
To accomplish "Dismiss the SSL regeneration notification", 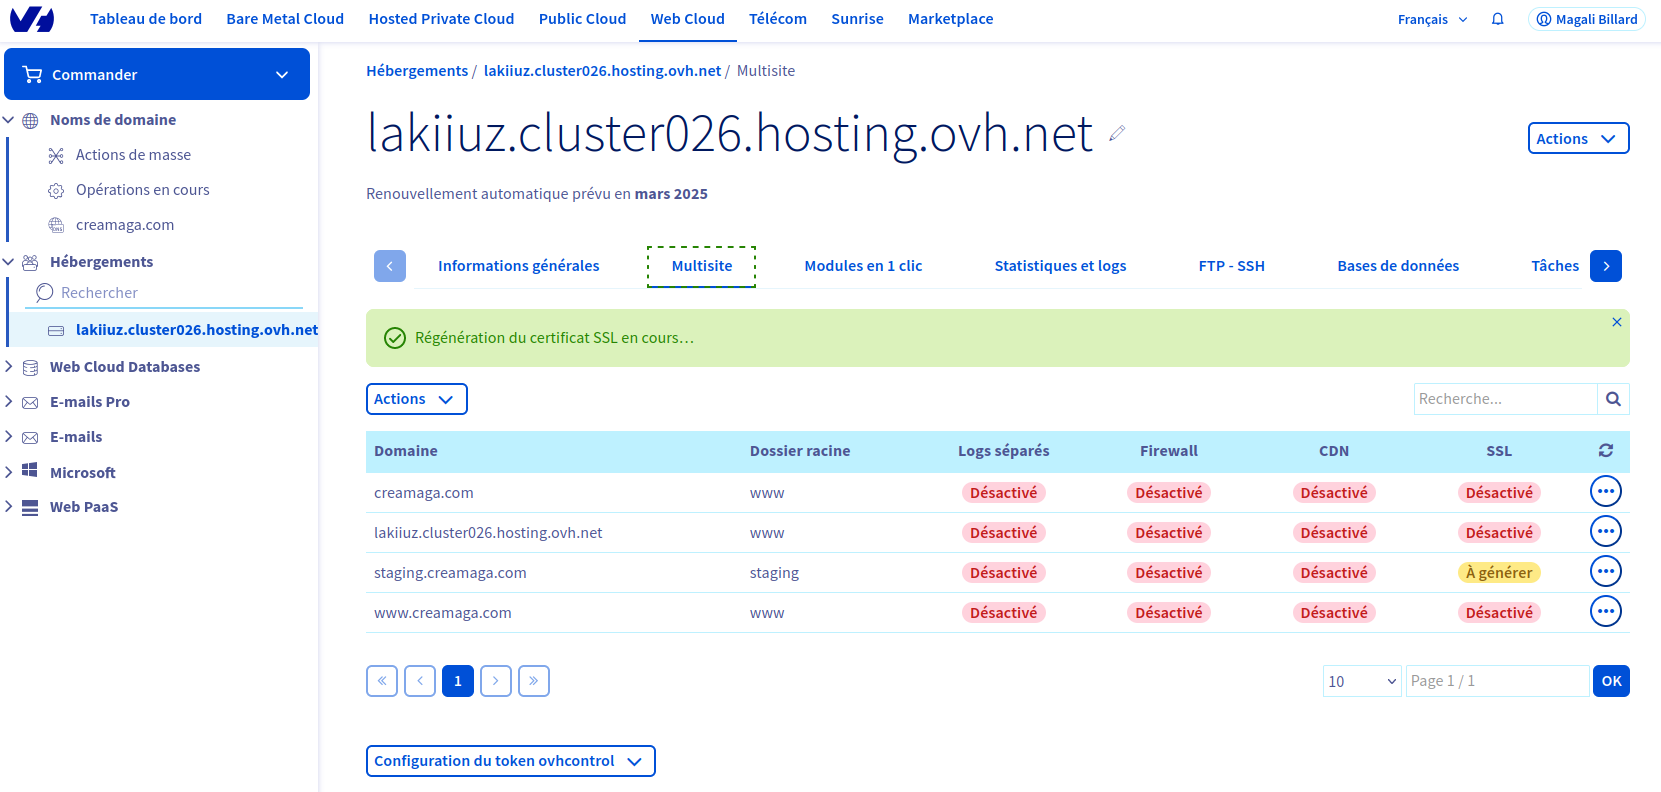I will pos(1616,322).
